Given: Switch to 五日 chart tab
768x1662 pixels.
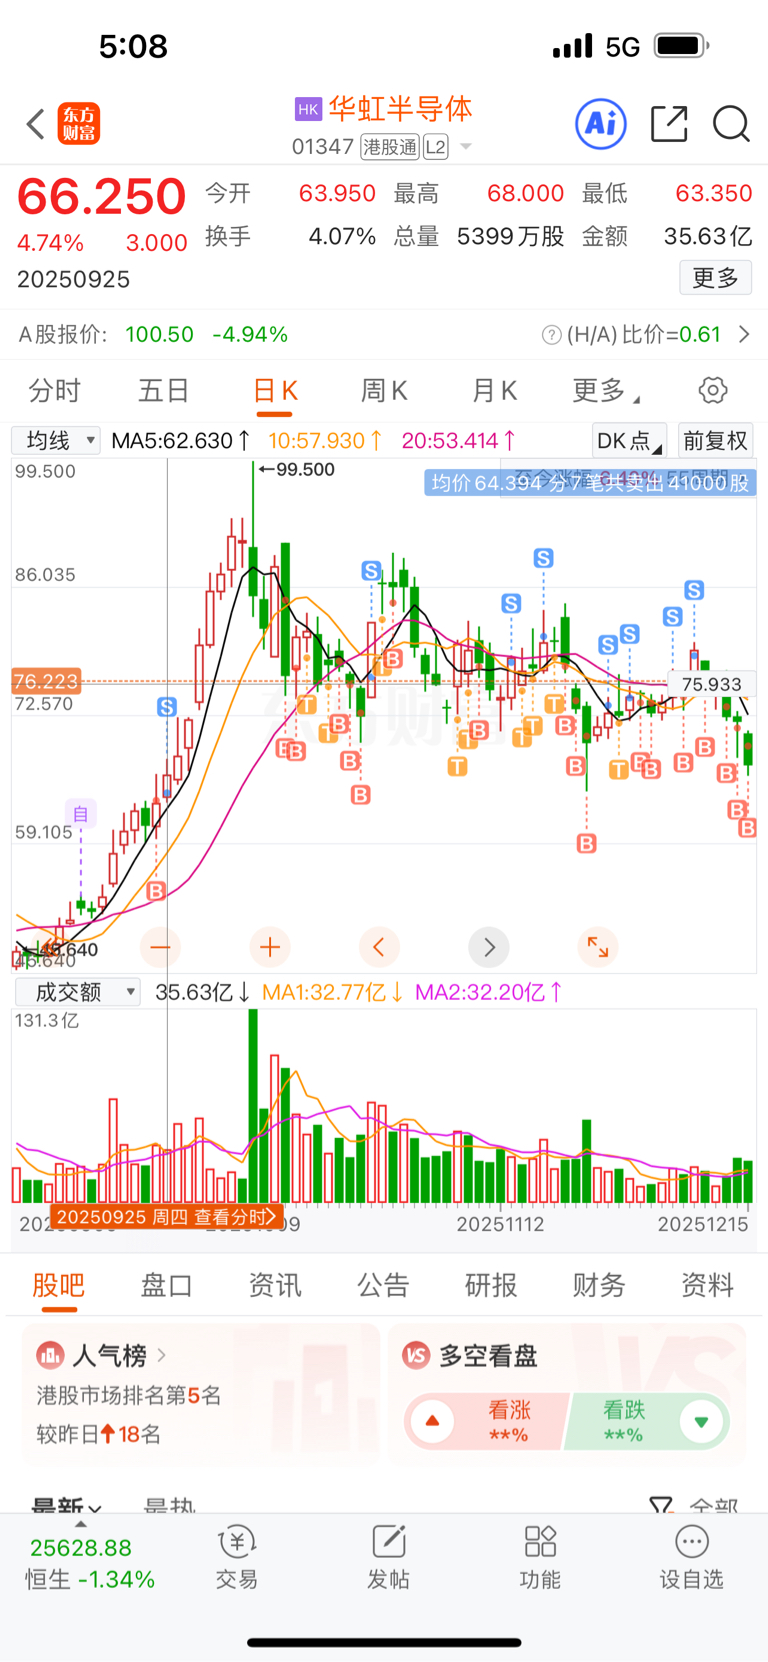Looking at the screenshot, I should point(163,390).
